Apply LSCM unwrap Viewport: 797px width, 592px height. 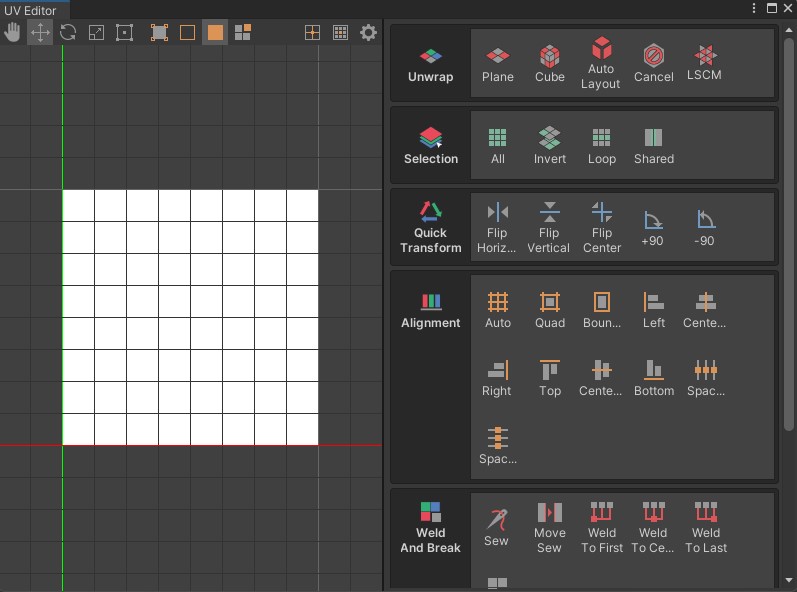pos(704,63)
